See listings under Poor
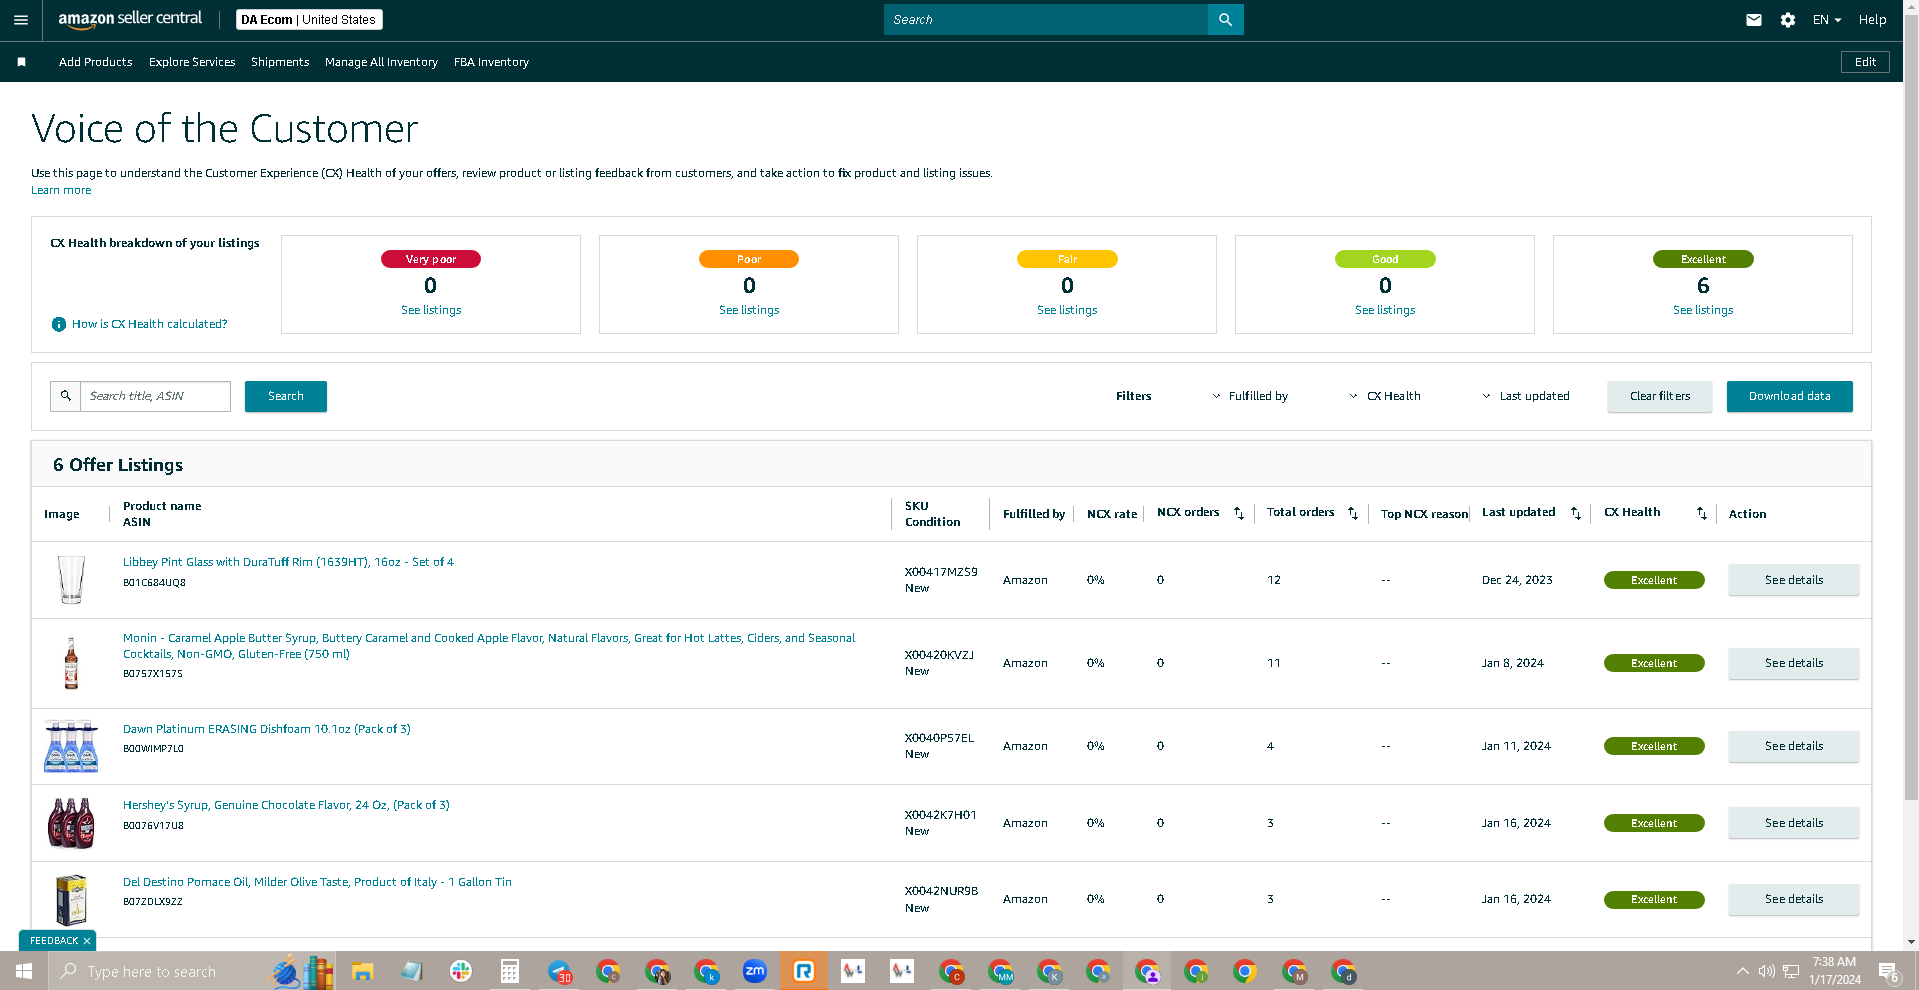Viewport: 1919px width, 990px height. 749,310
